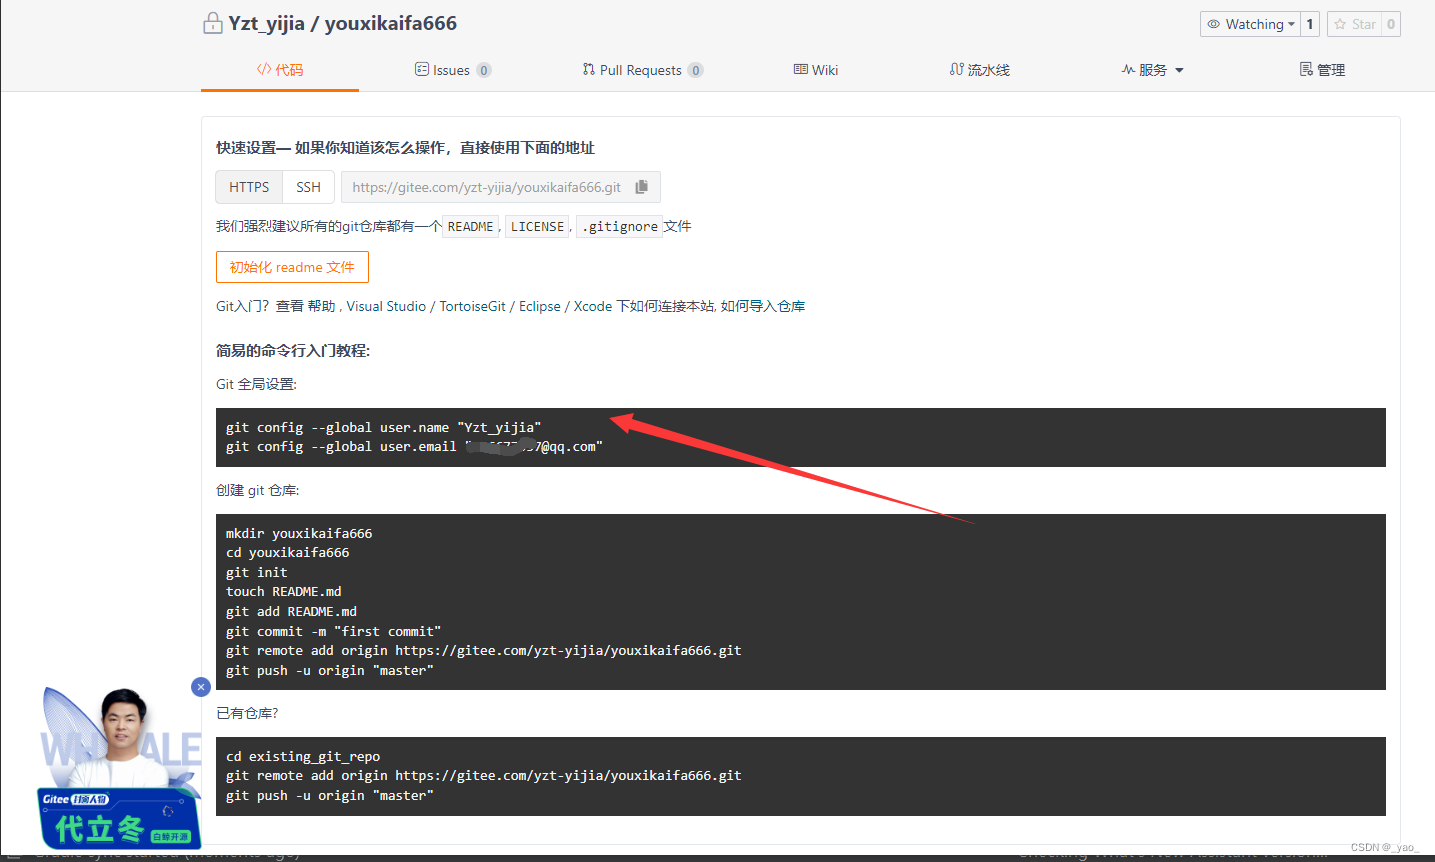Open the Visual Studio guide link
Screen dimensions: 1435x862
(386, 306)
